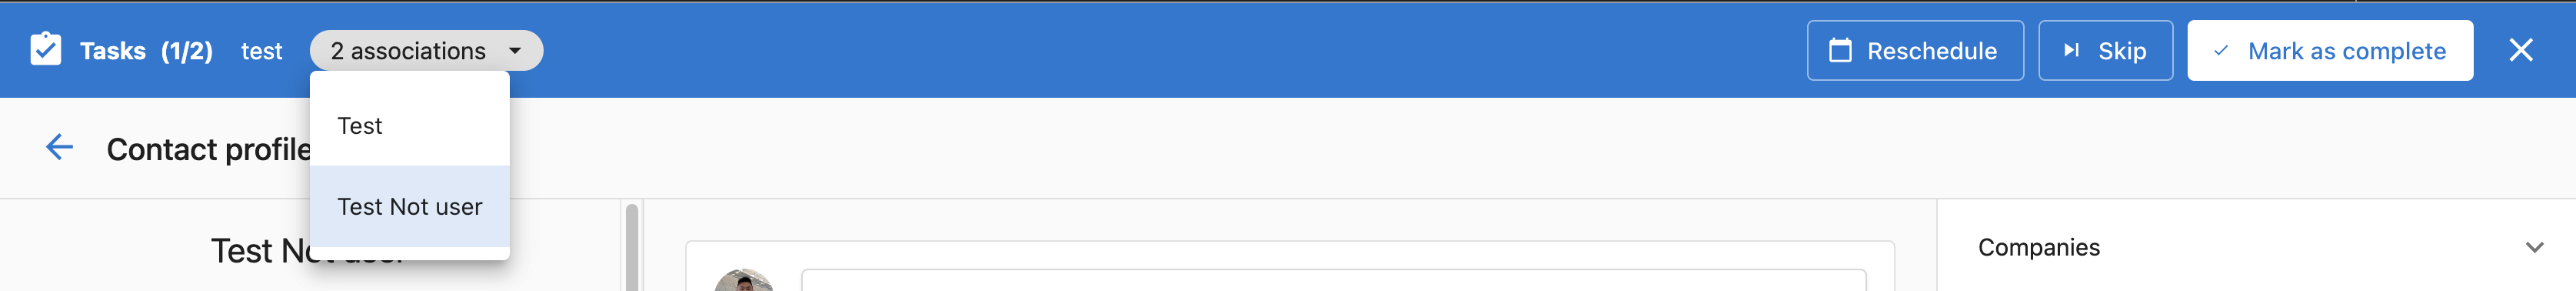
Task: Select Test from the associations menu
Action: tap(409, 125)
